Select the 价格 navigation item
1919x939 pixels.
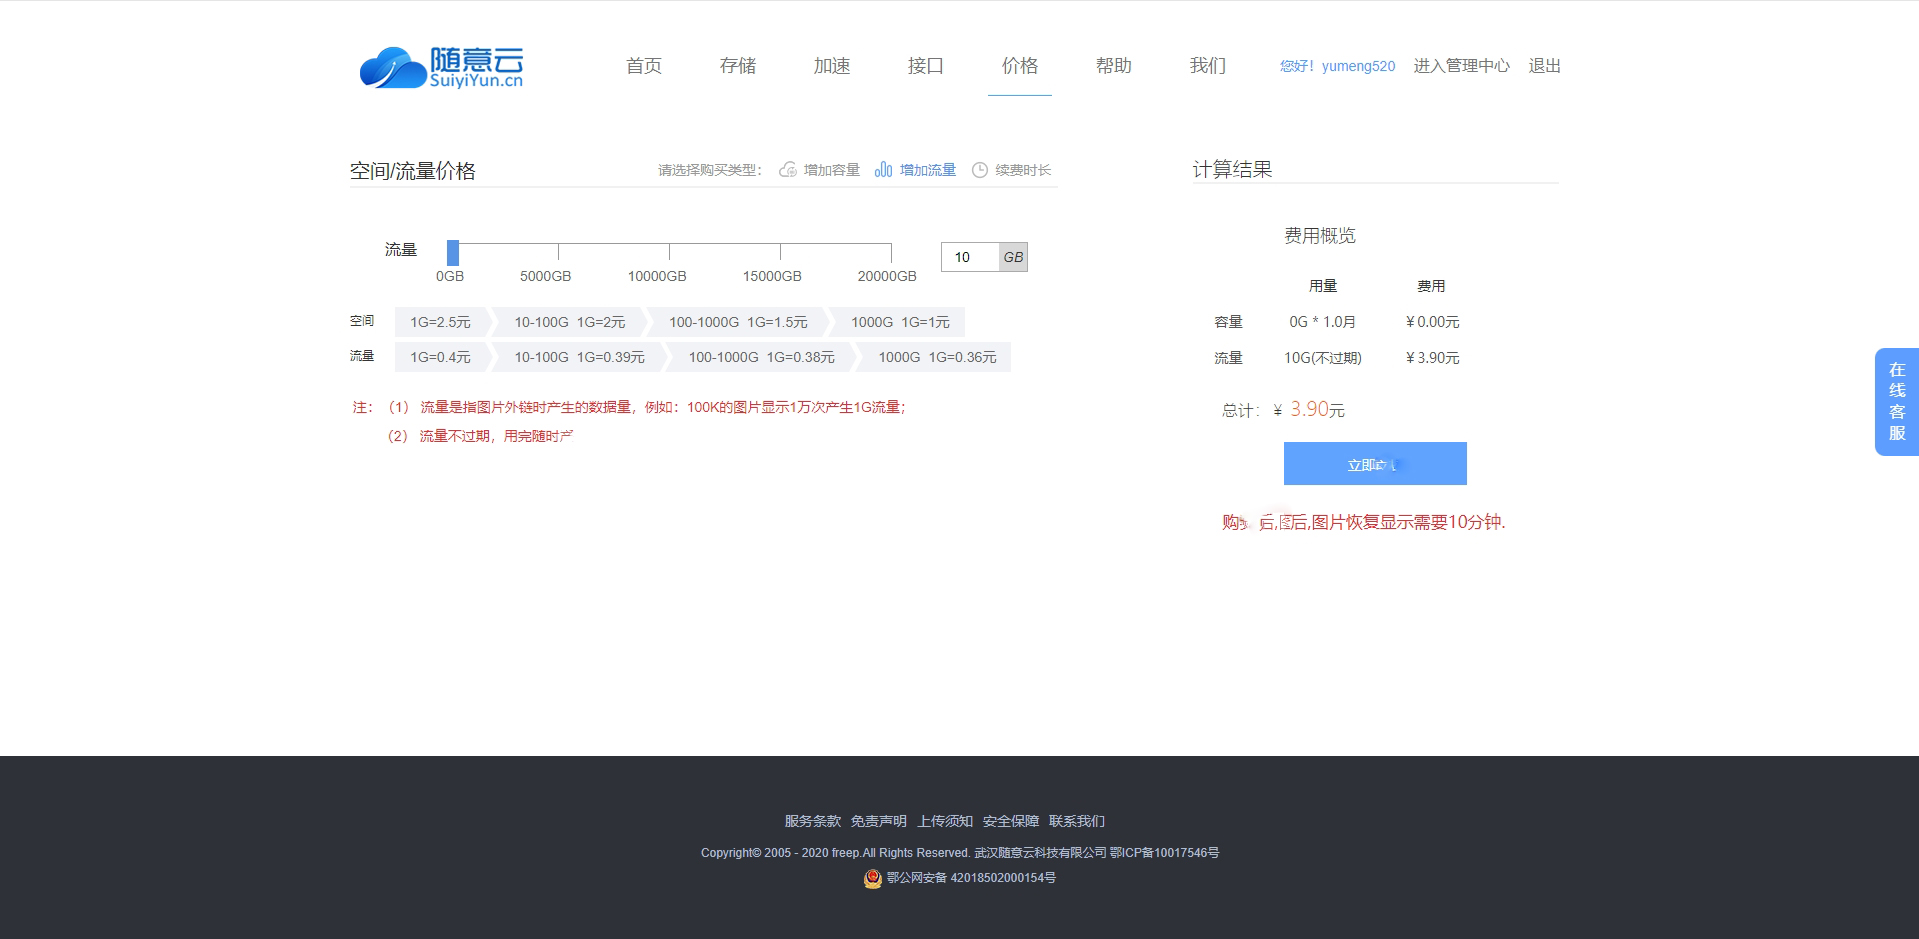pos(1020,66)
